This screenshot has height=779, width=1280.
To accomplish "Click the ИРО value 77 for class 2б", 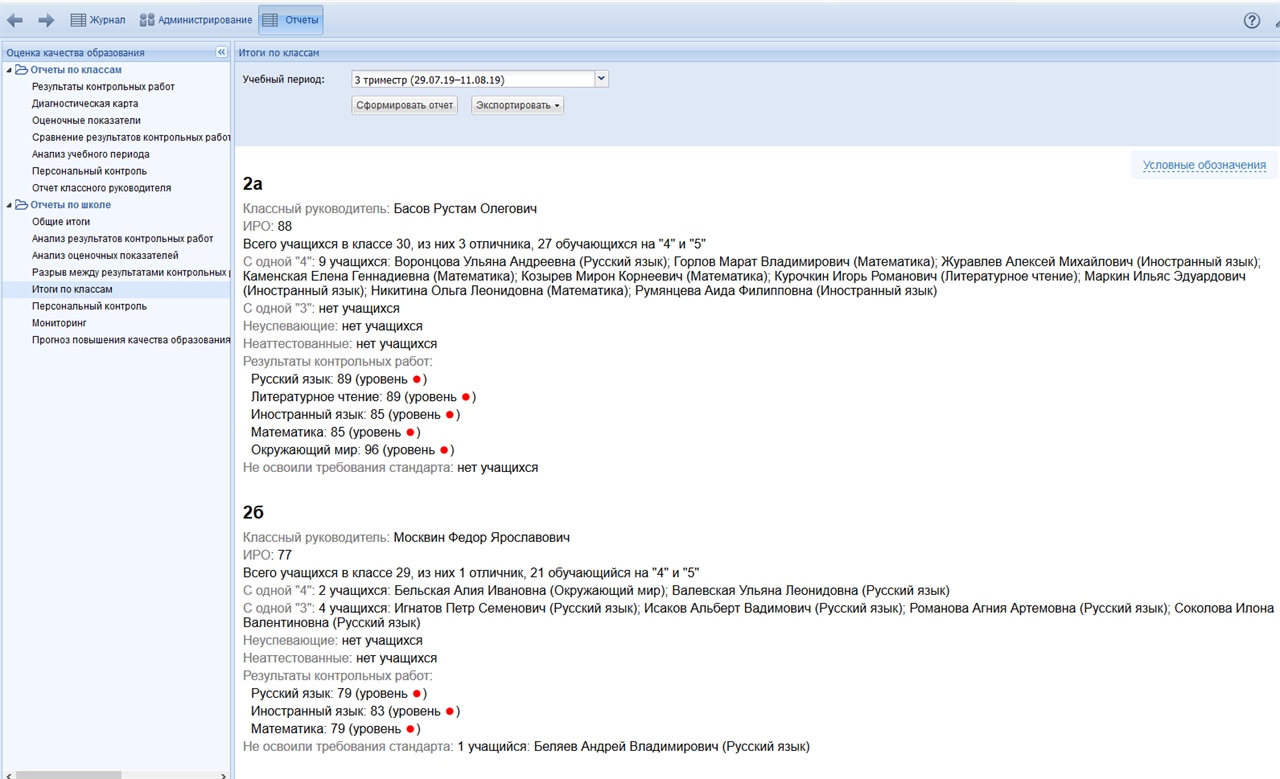I will [285, 555].
